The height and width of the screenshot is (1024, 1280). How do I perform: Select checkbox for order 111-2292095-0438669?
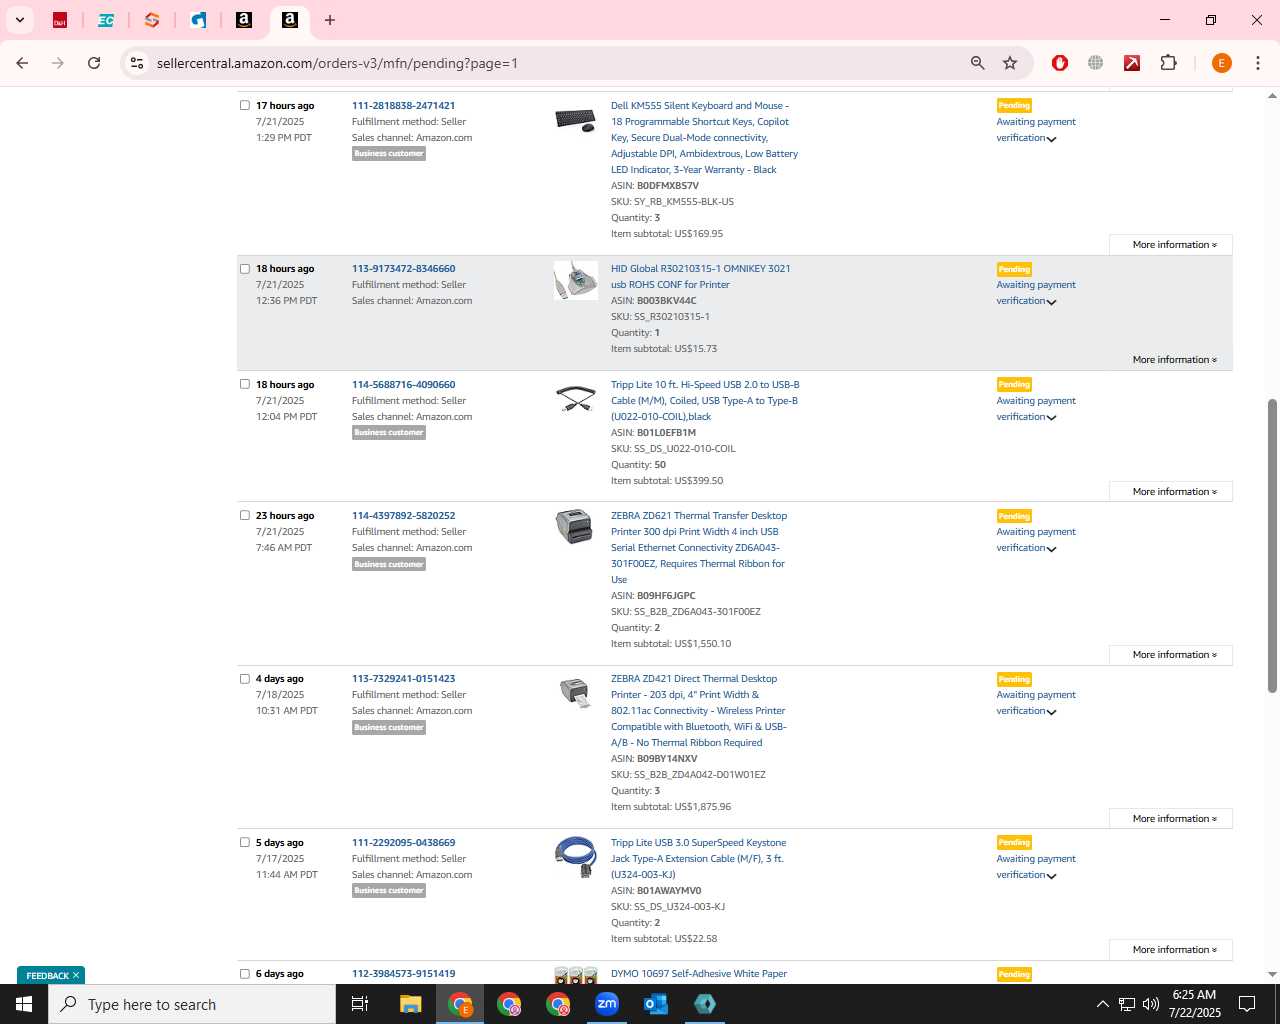point(245,842)
